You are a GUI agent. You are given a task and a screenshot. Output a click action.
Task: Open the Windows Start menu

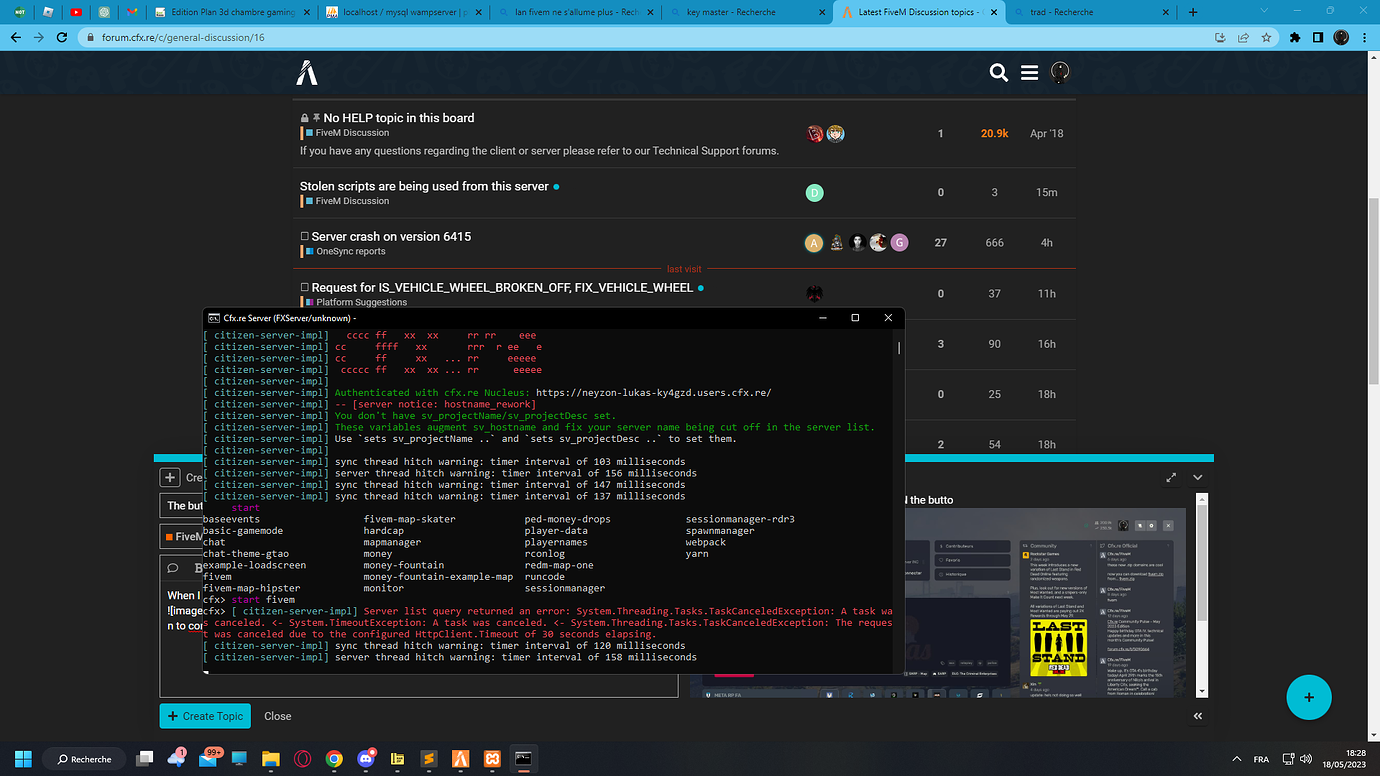tap(23, 759)
